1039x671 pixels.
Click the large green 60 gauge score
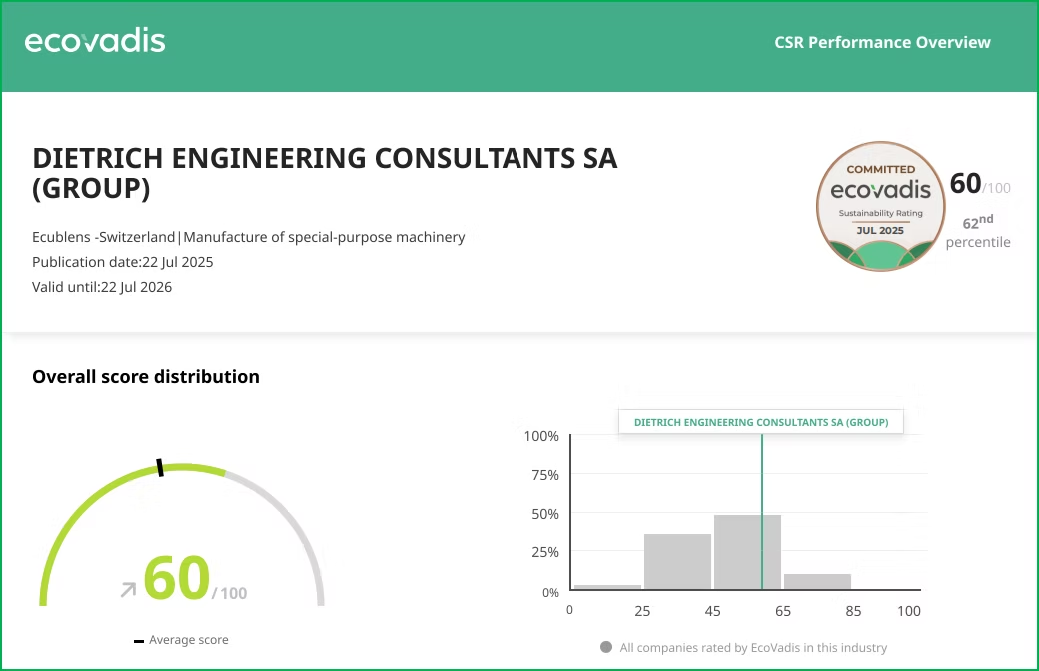[177, 577]
